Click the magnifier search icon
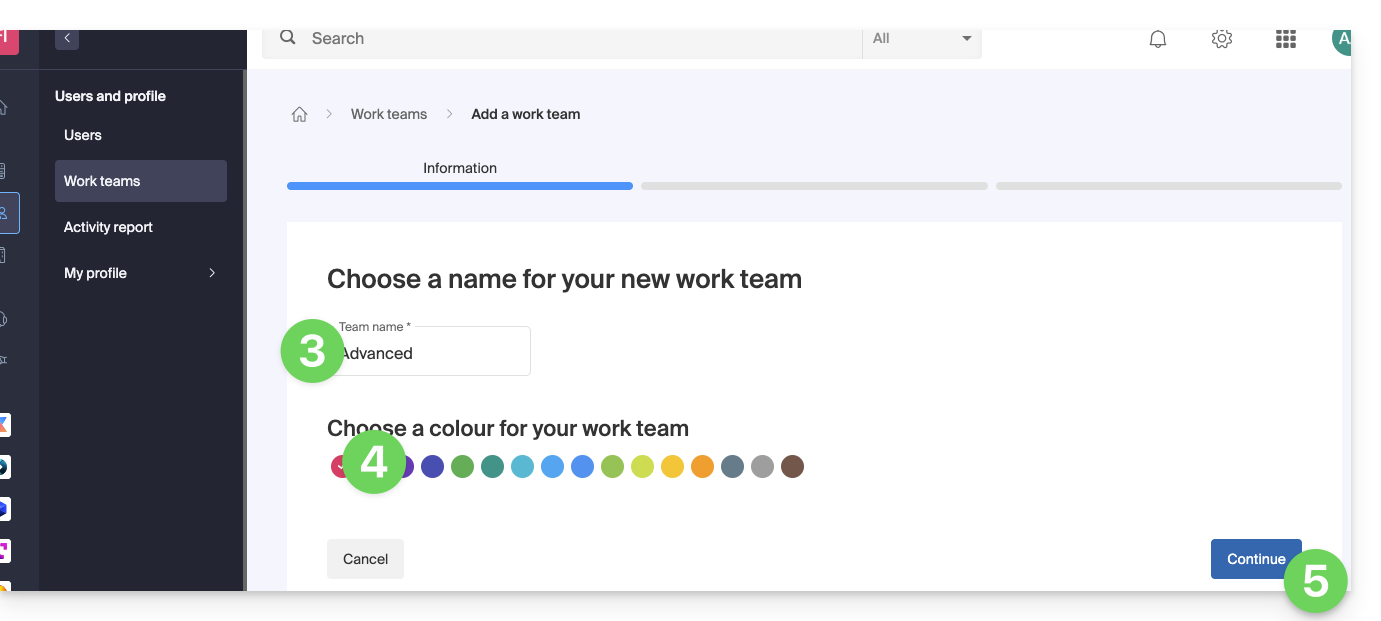The image size is (1381, 621). pyautogui.click(x=288, y=38)
